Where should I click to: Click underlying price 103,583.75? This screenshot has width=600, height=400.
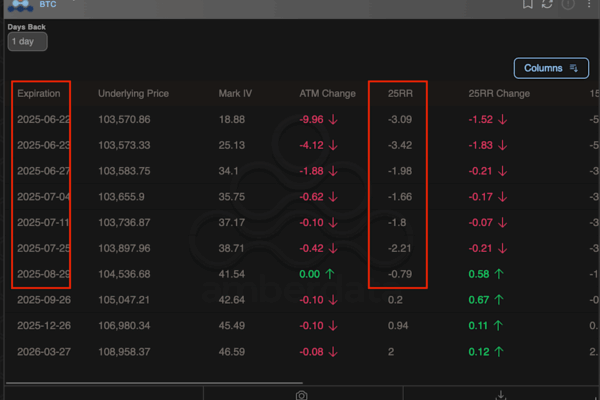tap(124, 171)
